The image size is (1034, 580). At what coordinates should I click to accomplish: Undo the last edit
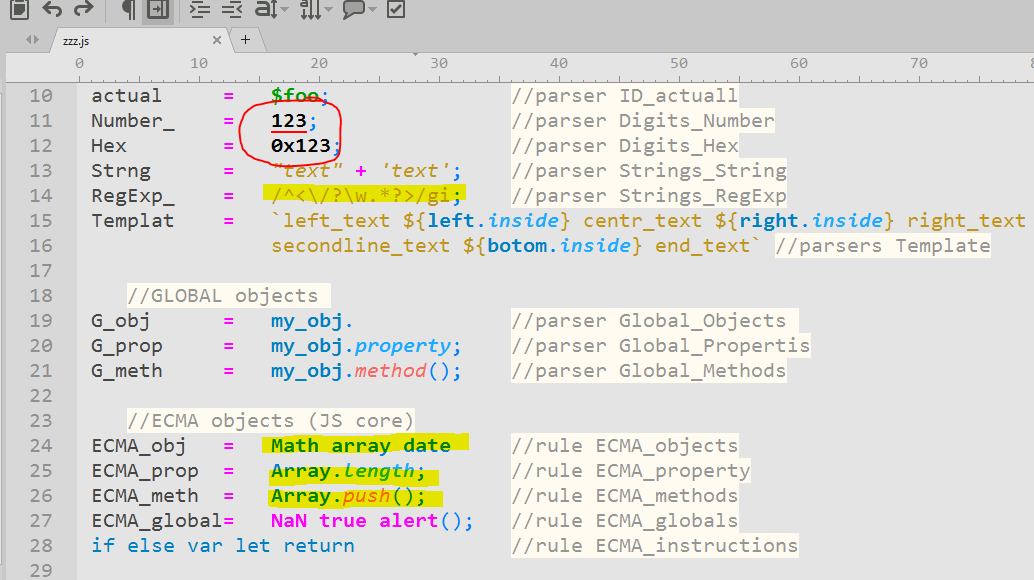tap(51, 10)
